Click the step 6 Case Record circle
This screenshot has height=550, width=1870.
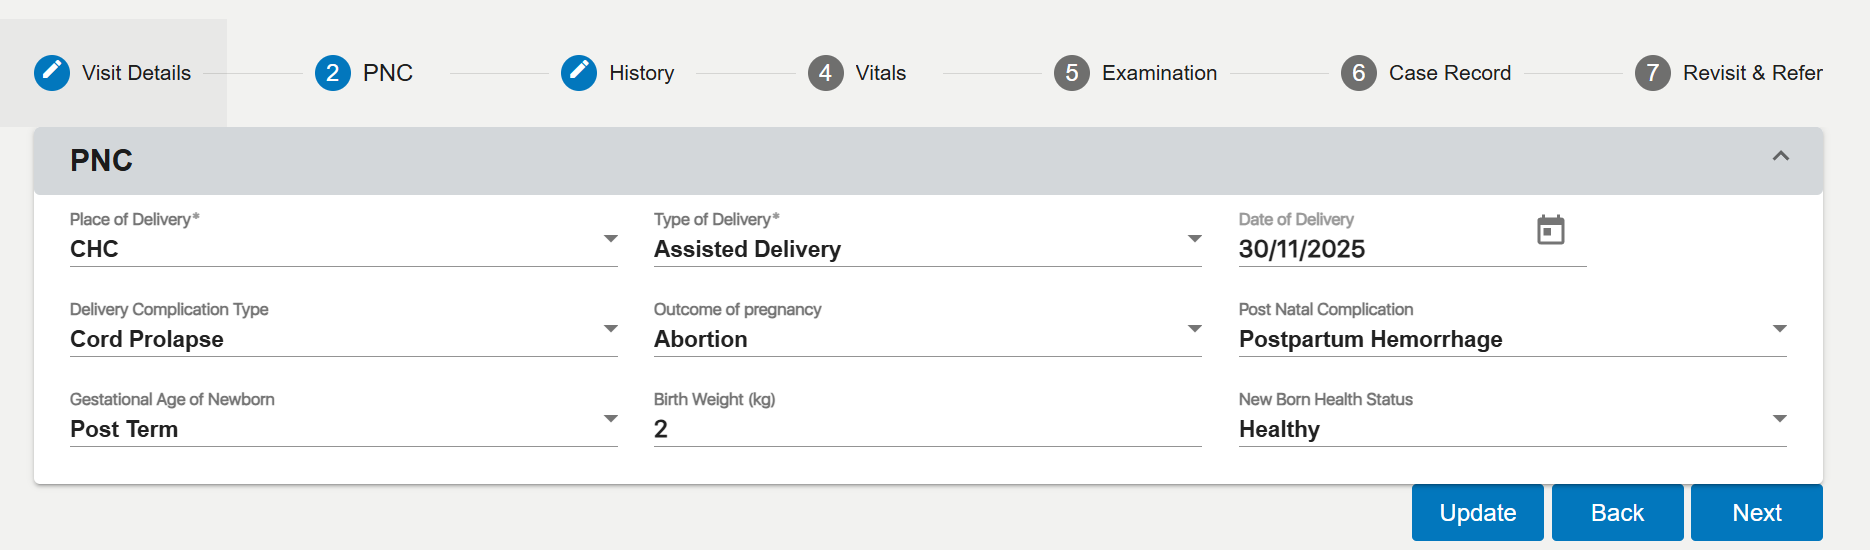[x=1358, y=73]
